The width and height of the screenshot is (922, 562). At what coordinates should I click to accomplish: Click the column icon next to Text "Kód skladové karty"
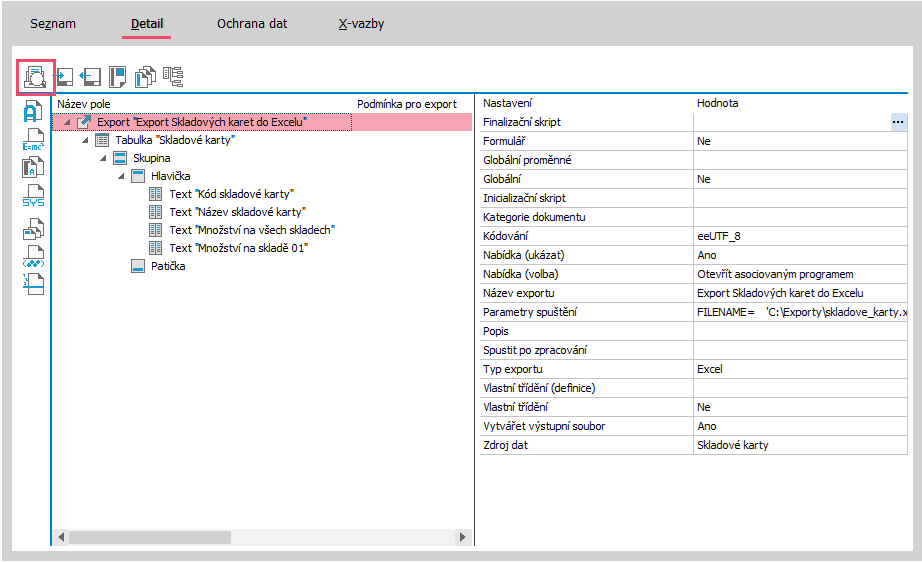tap(156, 194)
